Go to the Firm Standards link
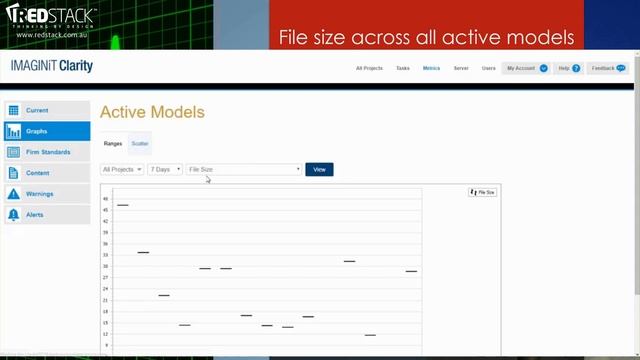The image size is (640, 360). pos(48,152)
